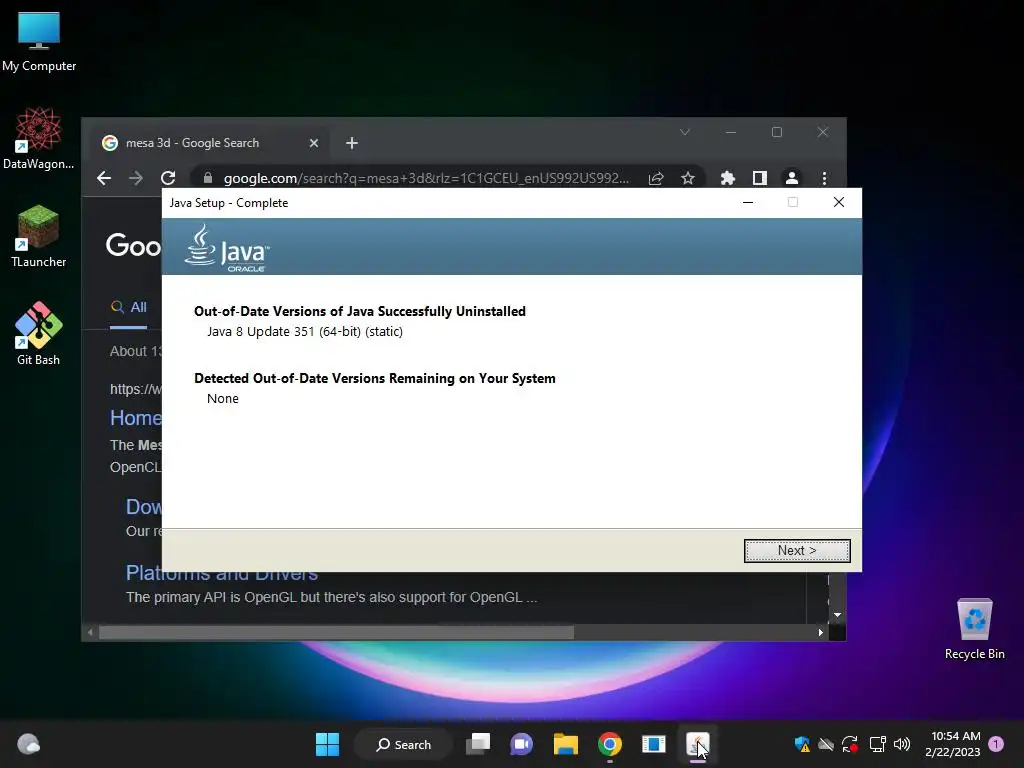Click the Chrome address bar URL
Image resolution: width=1024 pixels, height=768 pixels.
tap(426, 178)
